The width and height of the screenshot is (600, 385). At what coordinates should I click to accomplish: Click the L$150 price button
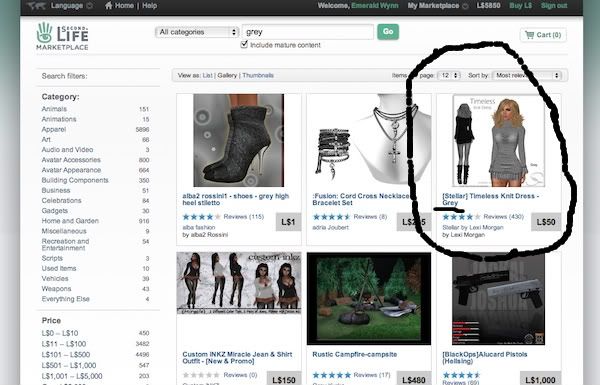point(284,379)
